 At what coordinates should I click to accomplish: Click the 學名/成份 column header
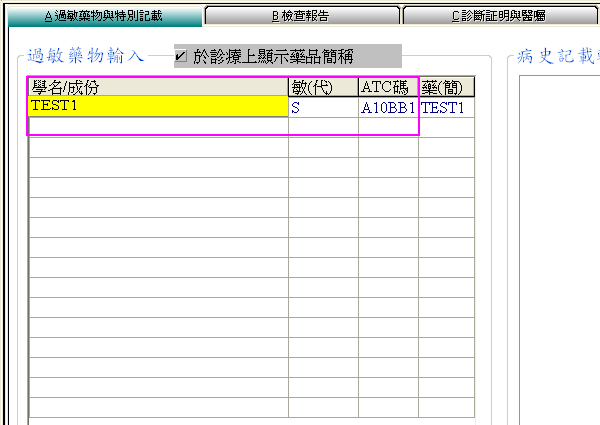158,88
